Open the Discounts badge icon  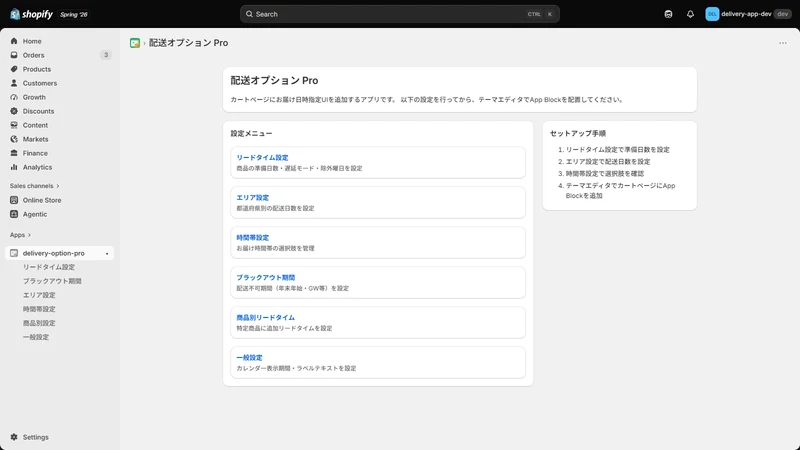tap(14, 111)
